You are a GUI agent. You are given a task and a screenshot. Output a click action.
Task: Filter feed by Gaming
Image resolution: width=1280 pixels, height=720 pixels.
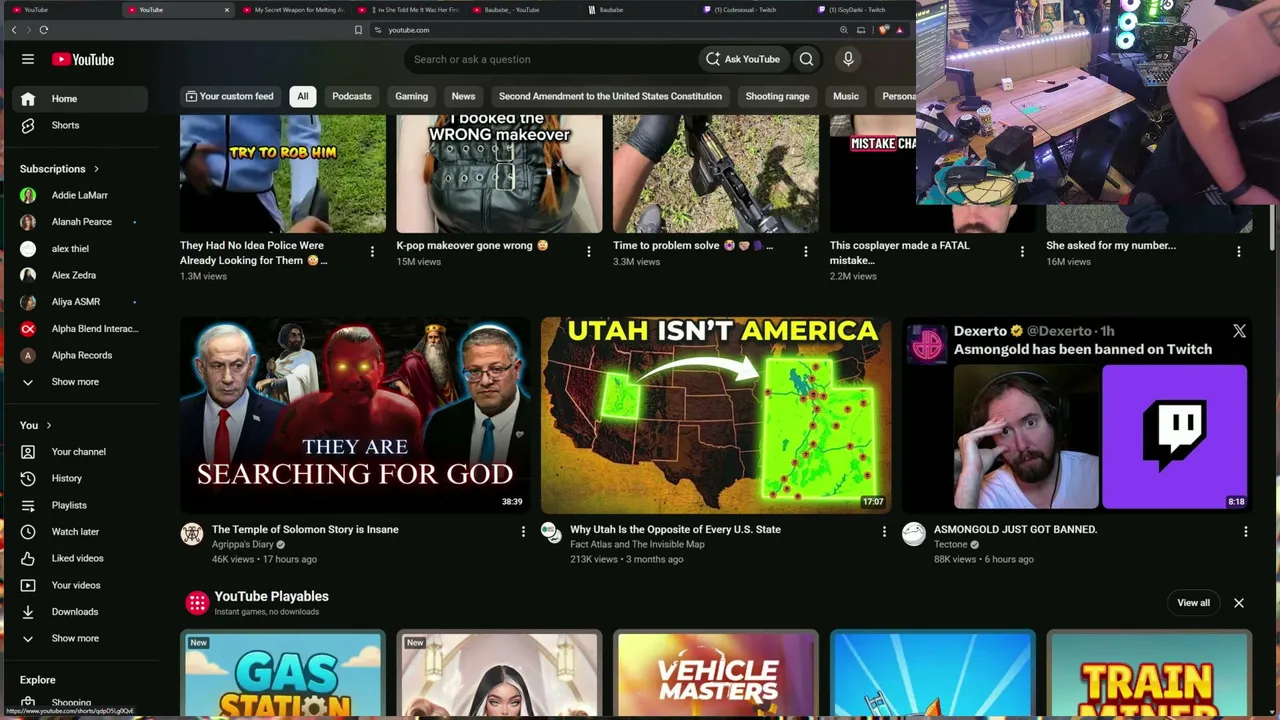click(x=411, y=96)
